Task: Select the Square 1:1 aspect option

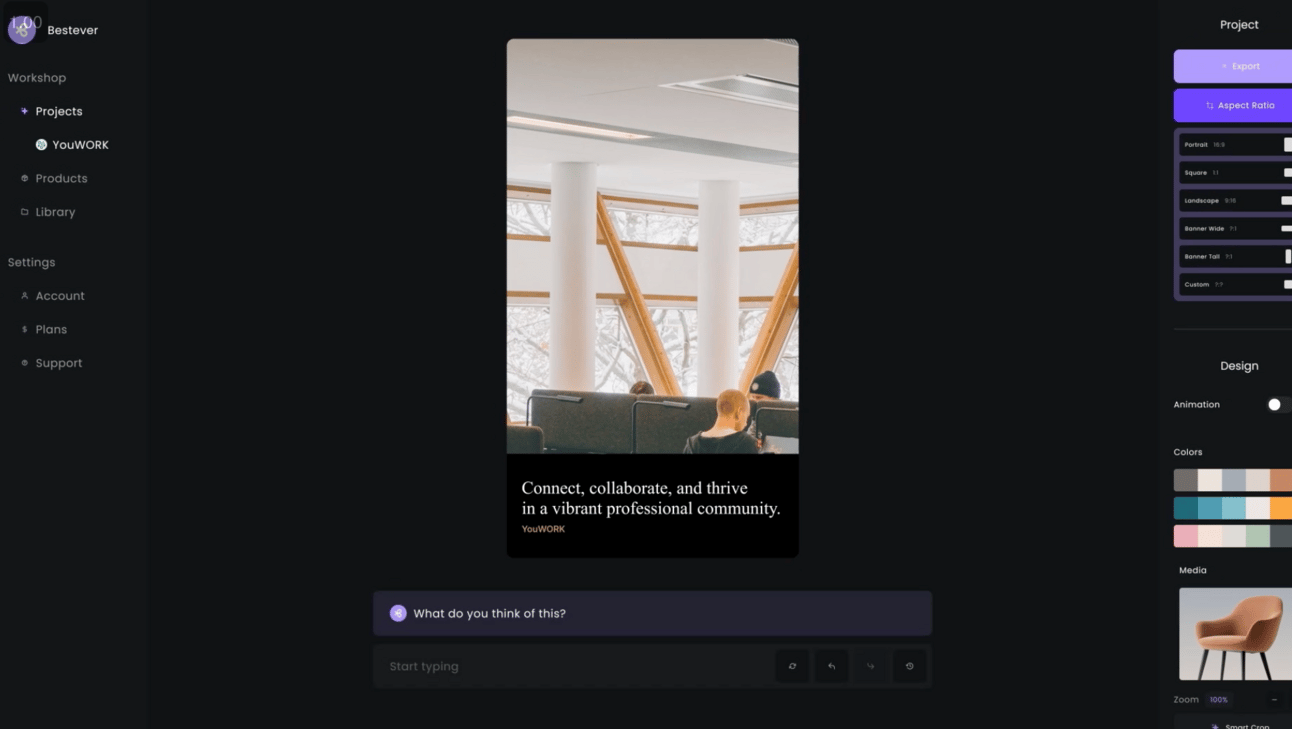Action: point(1236,173)
